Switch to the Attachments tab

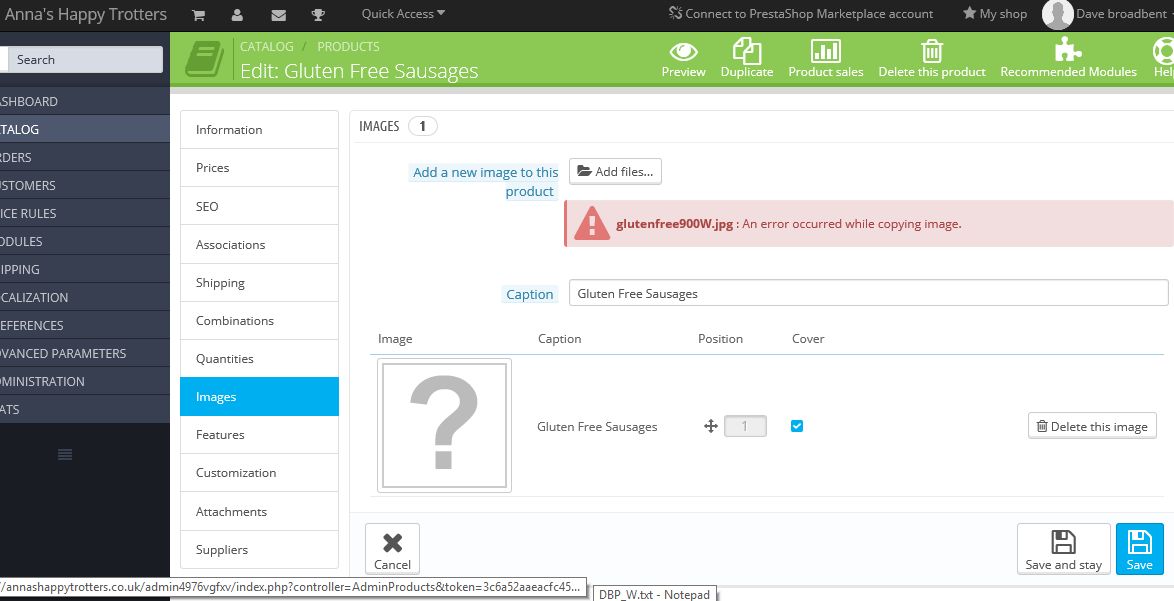pyautogui.click(x=259, y=511)
